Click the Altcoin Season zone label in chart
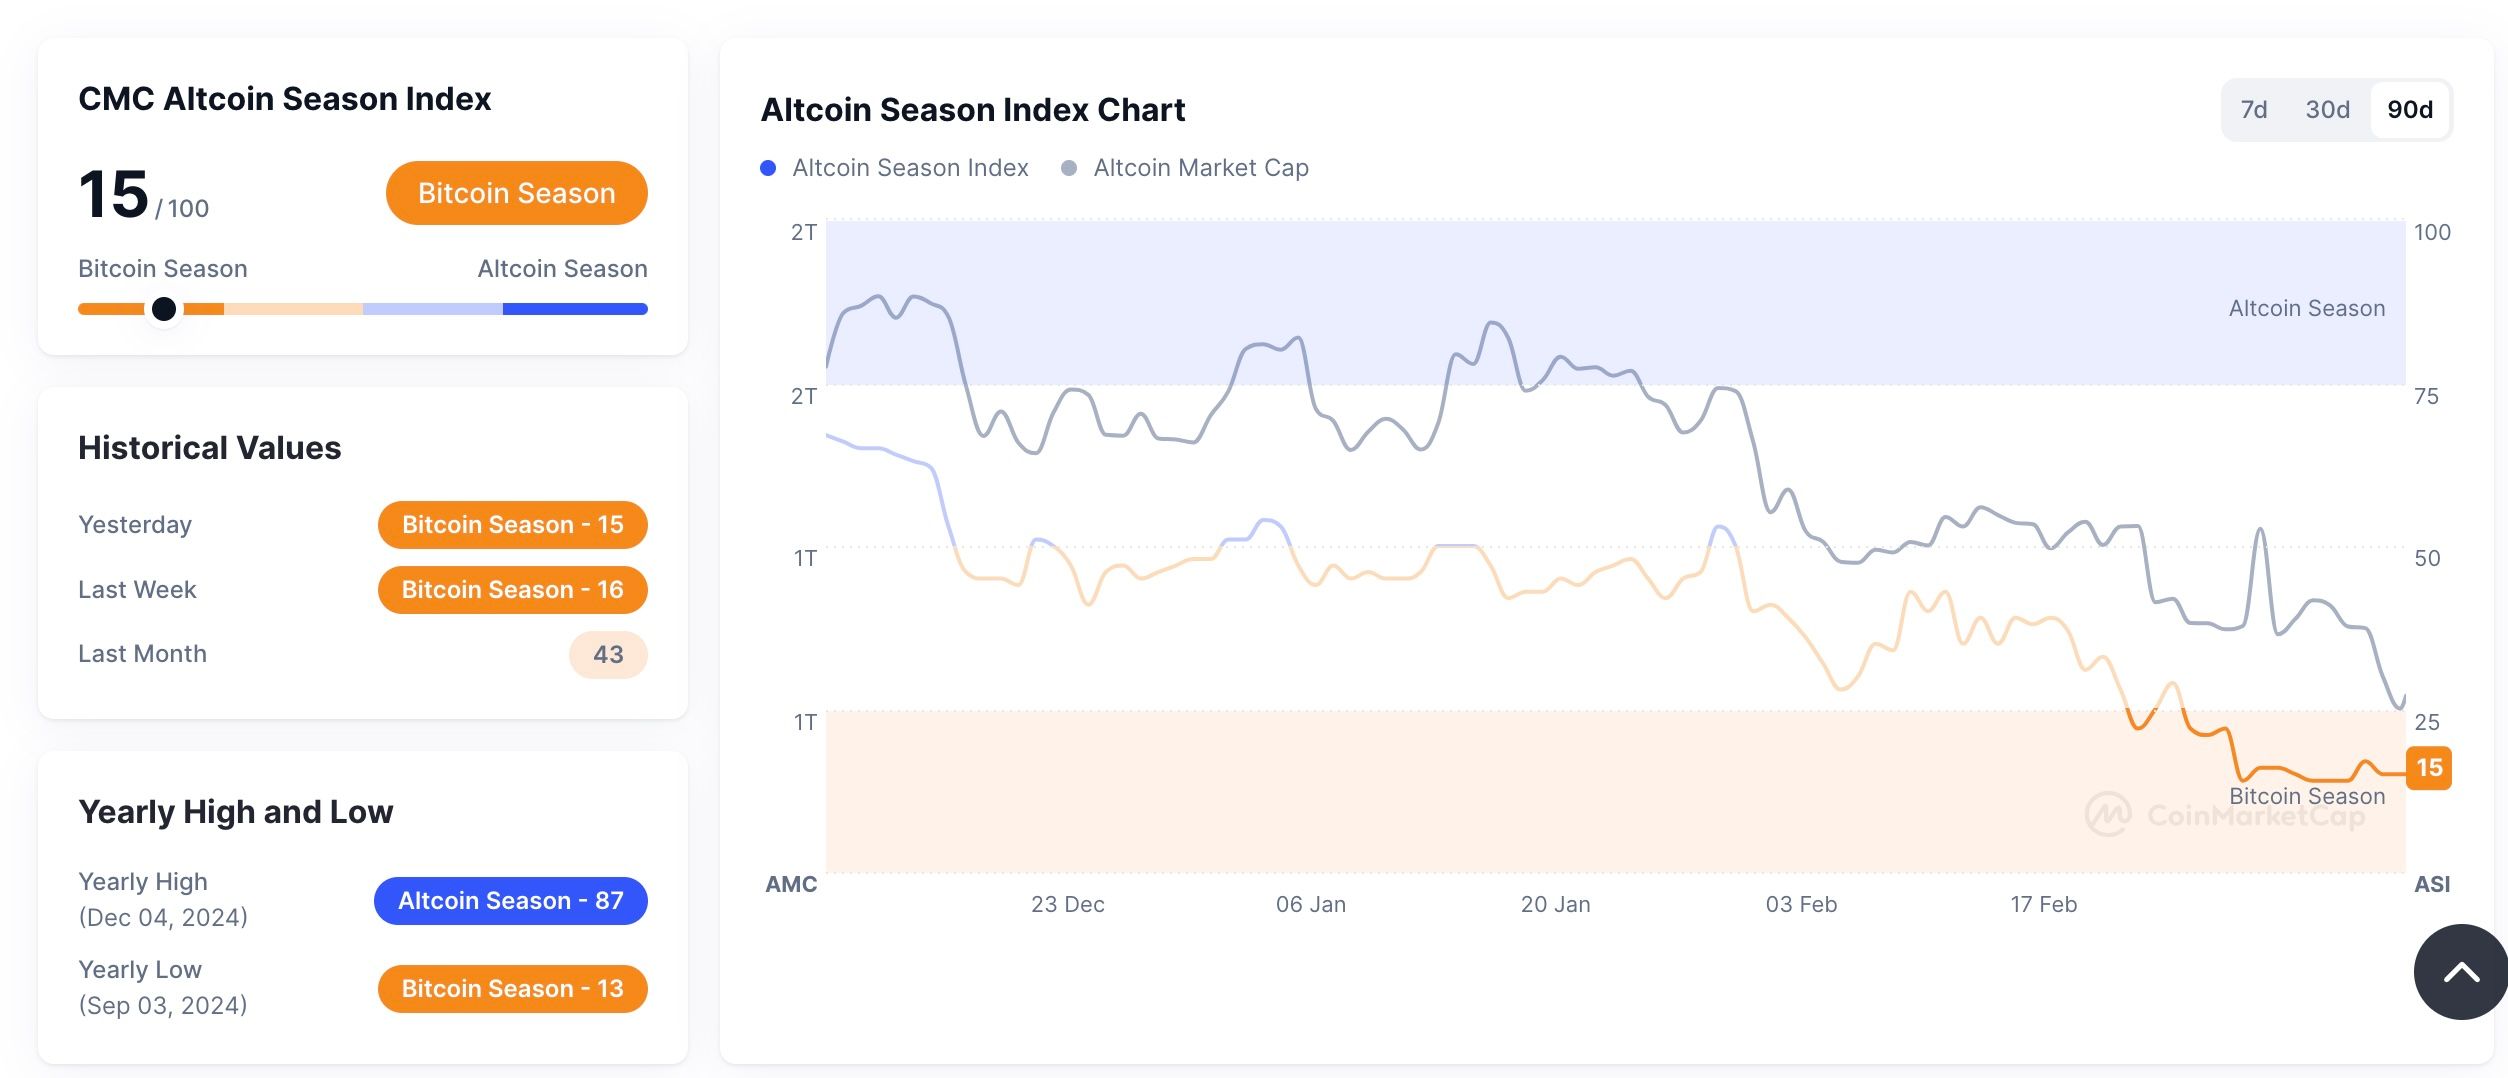 point(2306,309)
